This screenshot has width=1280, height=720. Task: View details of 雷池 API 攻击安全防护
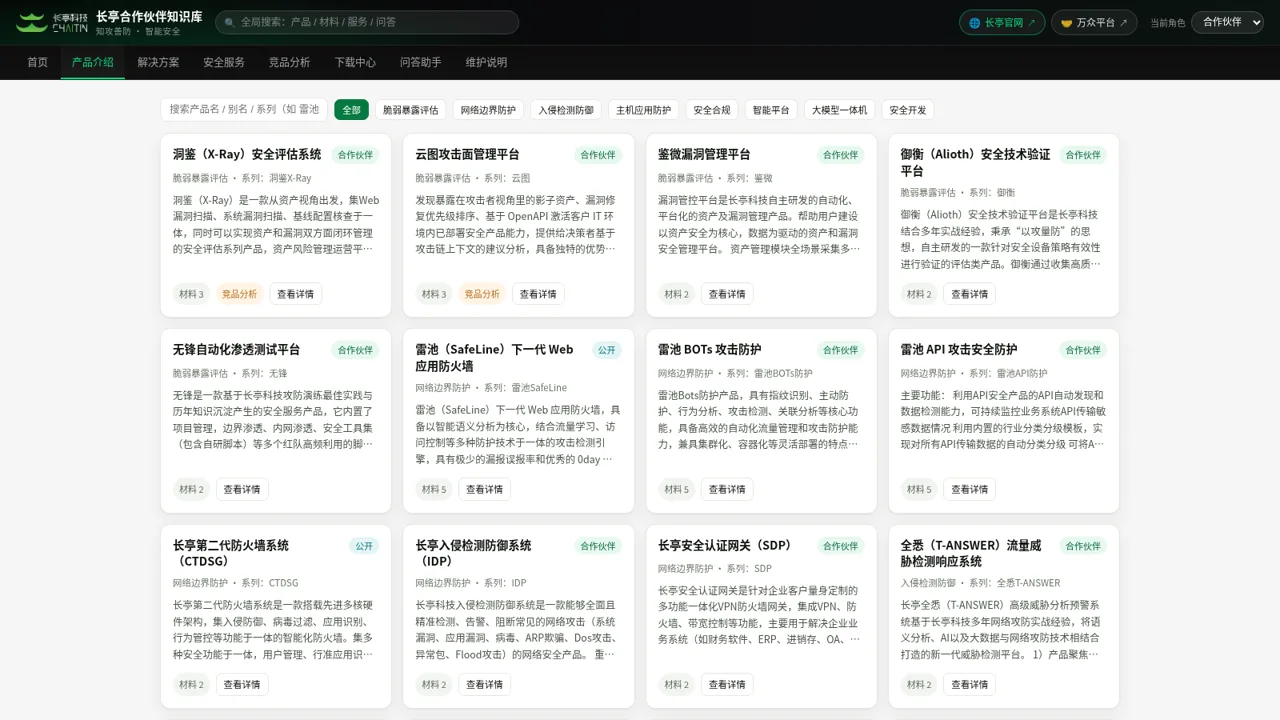[x=970, y=489]
